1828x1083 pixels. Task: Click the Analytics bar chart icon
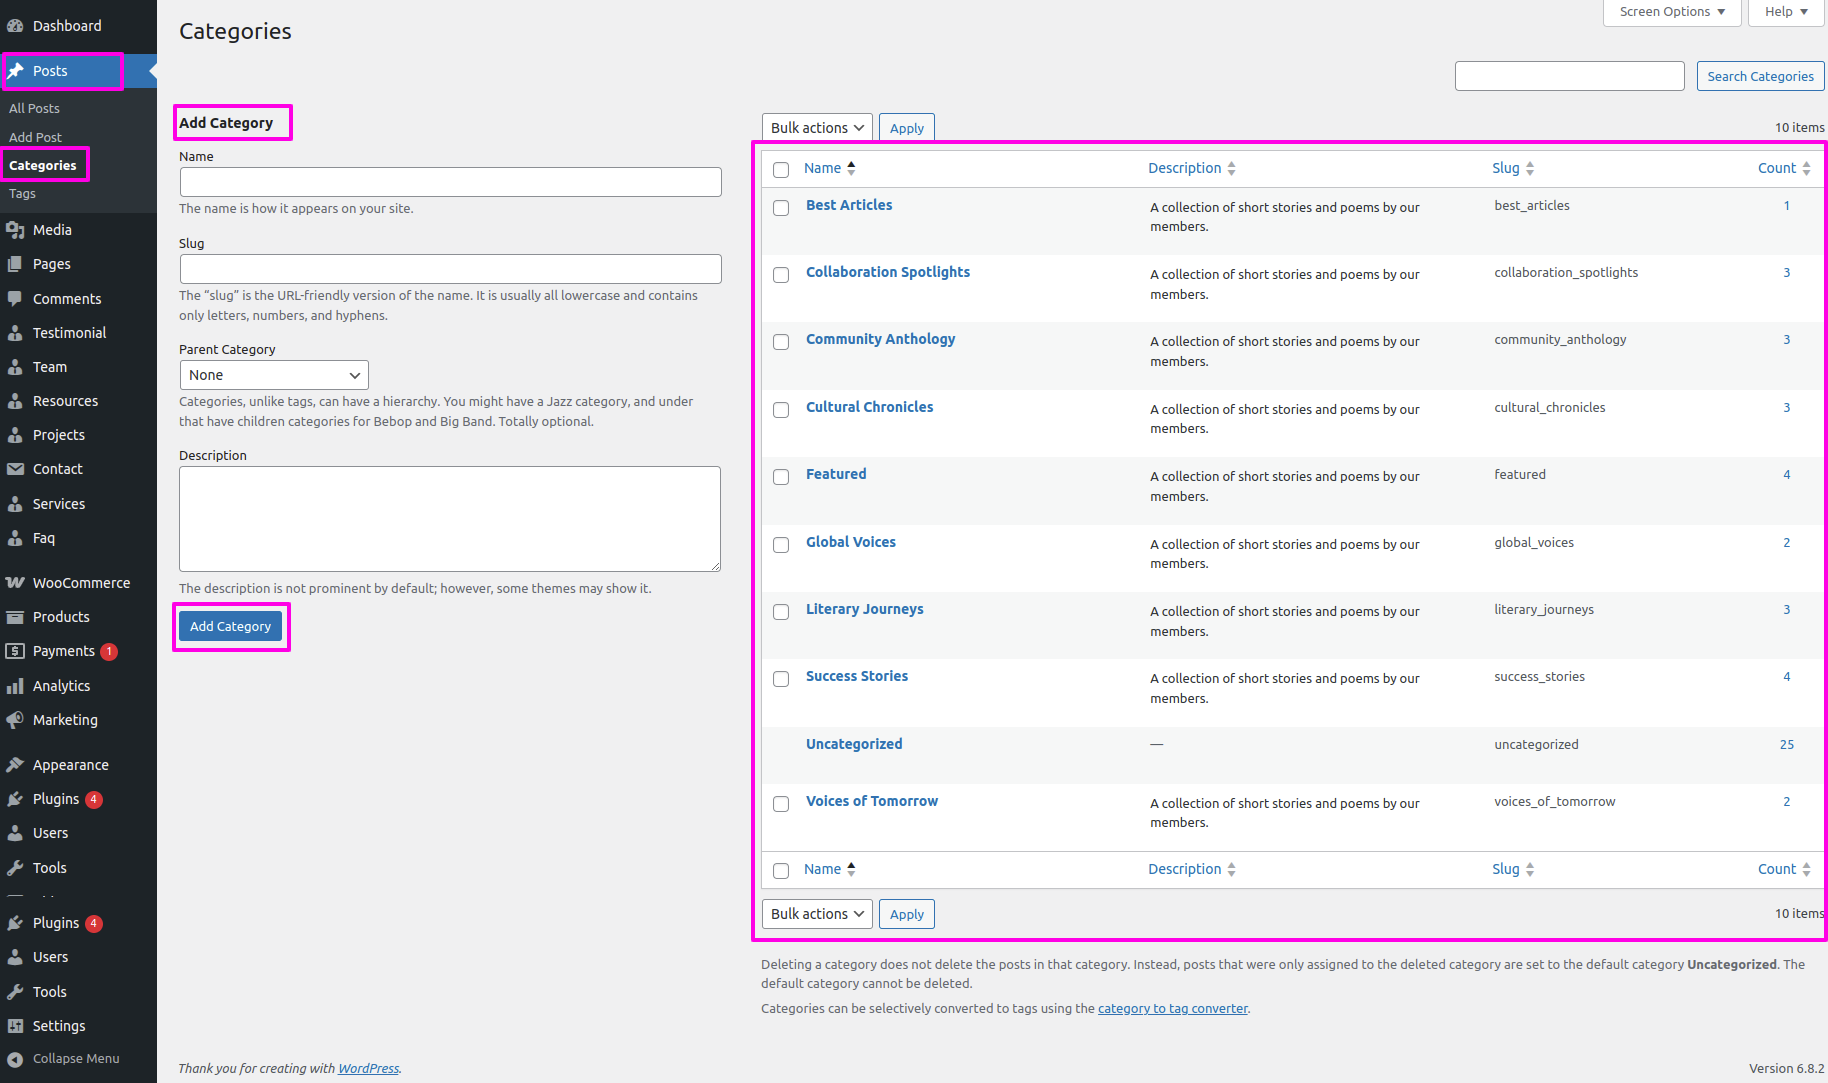point(15,686)
